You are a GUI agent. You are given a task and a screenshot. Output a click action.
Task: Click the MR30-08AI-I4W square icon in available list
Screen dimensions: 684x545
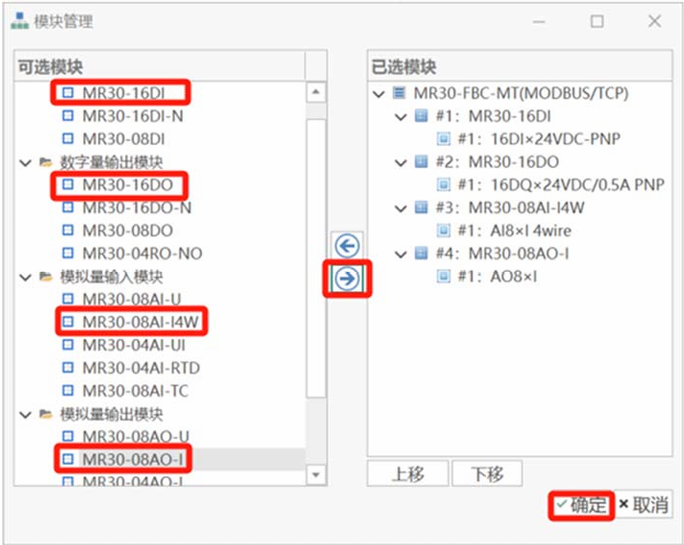coord(68,322)
